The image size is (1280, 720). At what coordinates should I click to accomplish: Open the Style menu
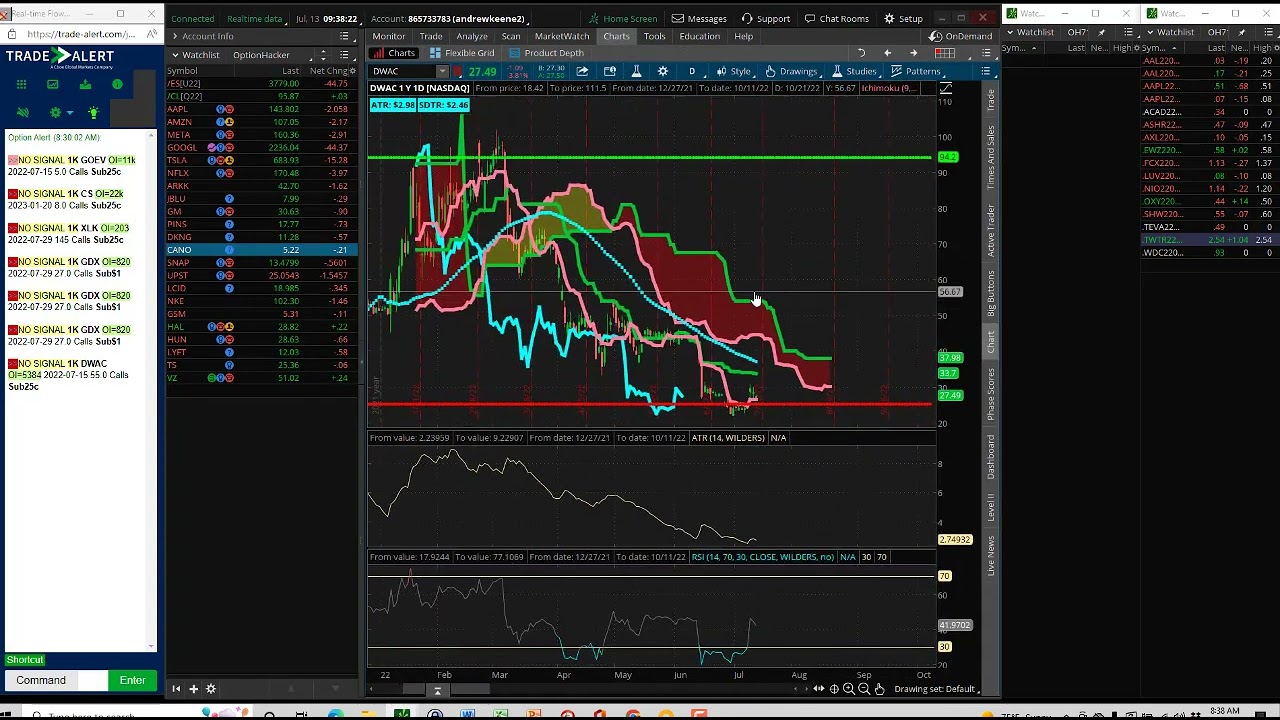tap(734, 71)
